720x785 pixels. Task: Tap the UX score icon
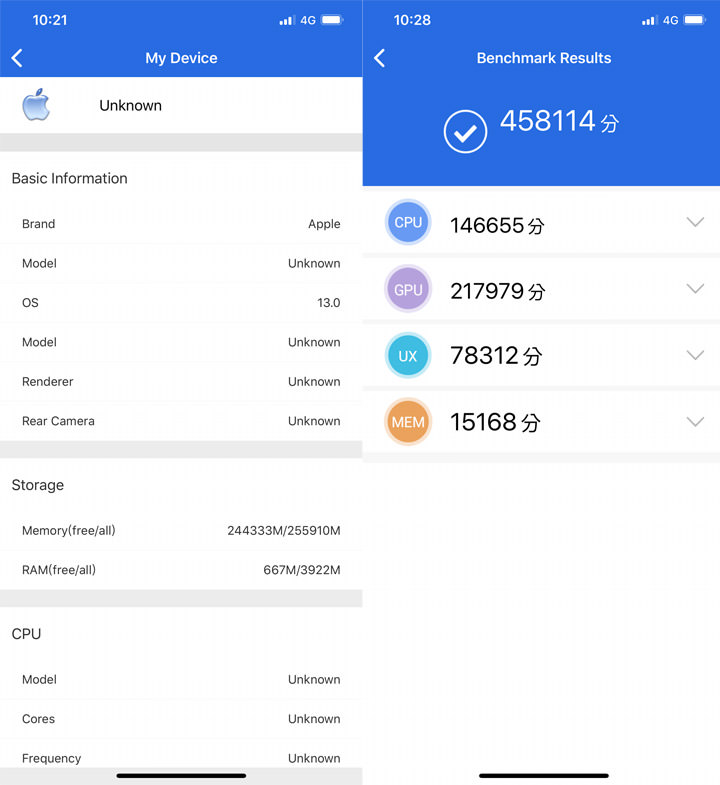[408, 356]
